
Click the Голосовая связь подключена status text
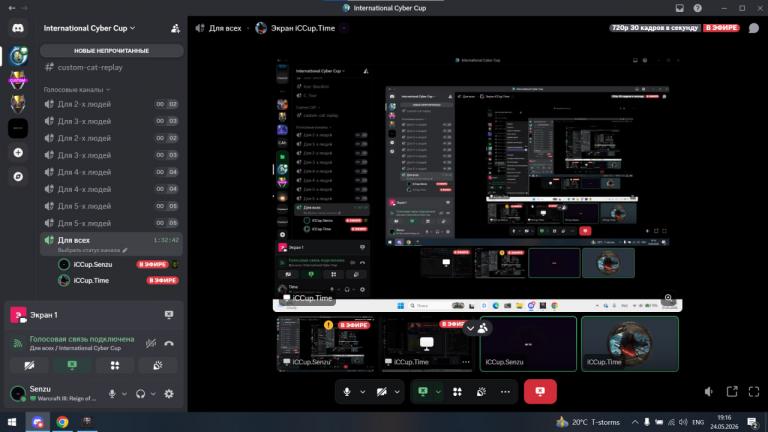[82, 339]
